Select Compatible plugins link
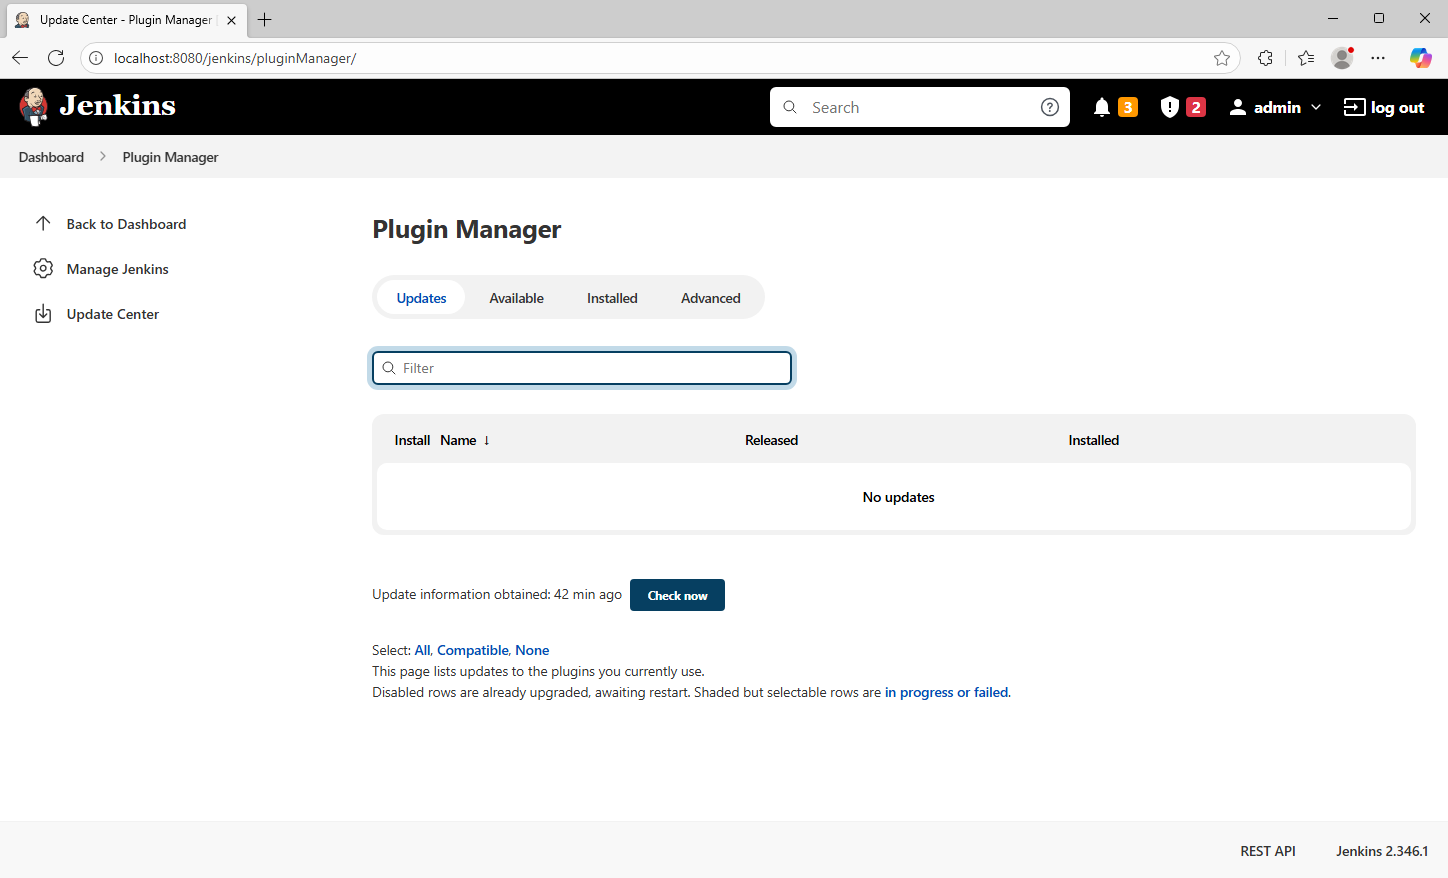Viewport: 1448px width, 878px height. (472, 650)
